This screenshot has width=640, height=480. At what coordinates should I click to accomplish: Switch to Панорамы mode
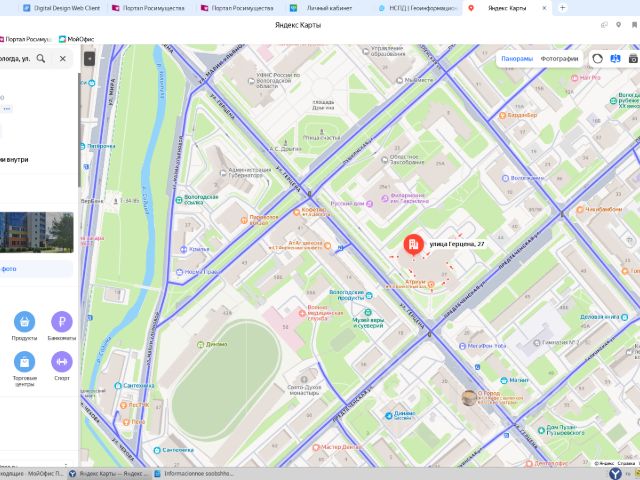click(x=517, y=58)
